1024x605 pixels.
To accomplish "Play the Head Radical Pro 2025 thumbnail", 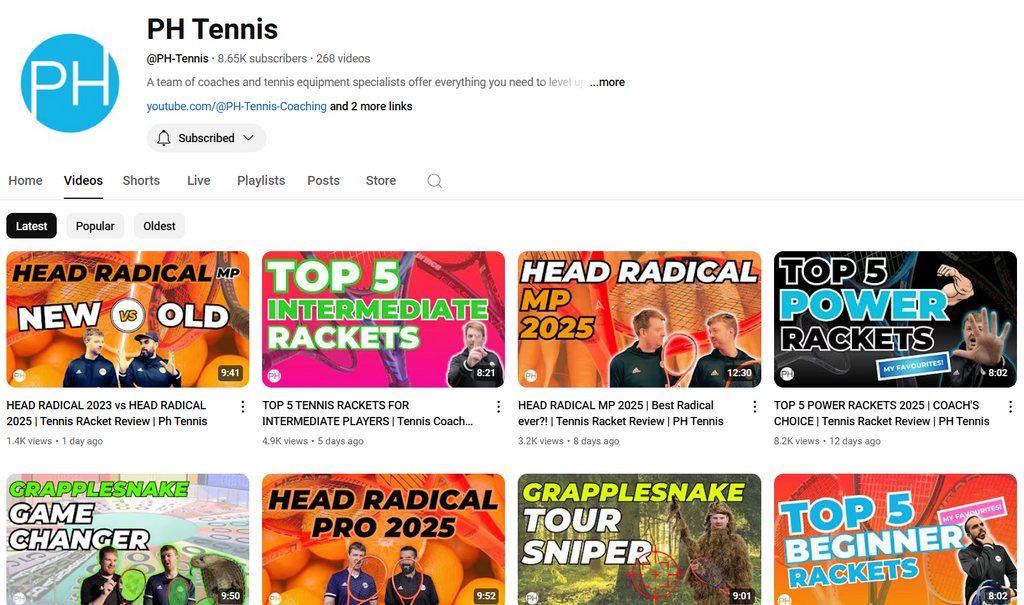I will (x=383, y=539).
